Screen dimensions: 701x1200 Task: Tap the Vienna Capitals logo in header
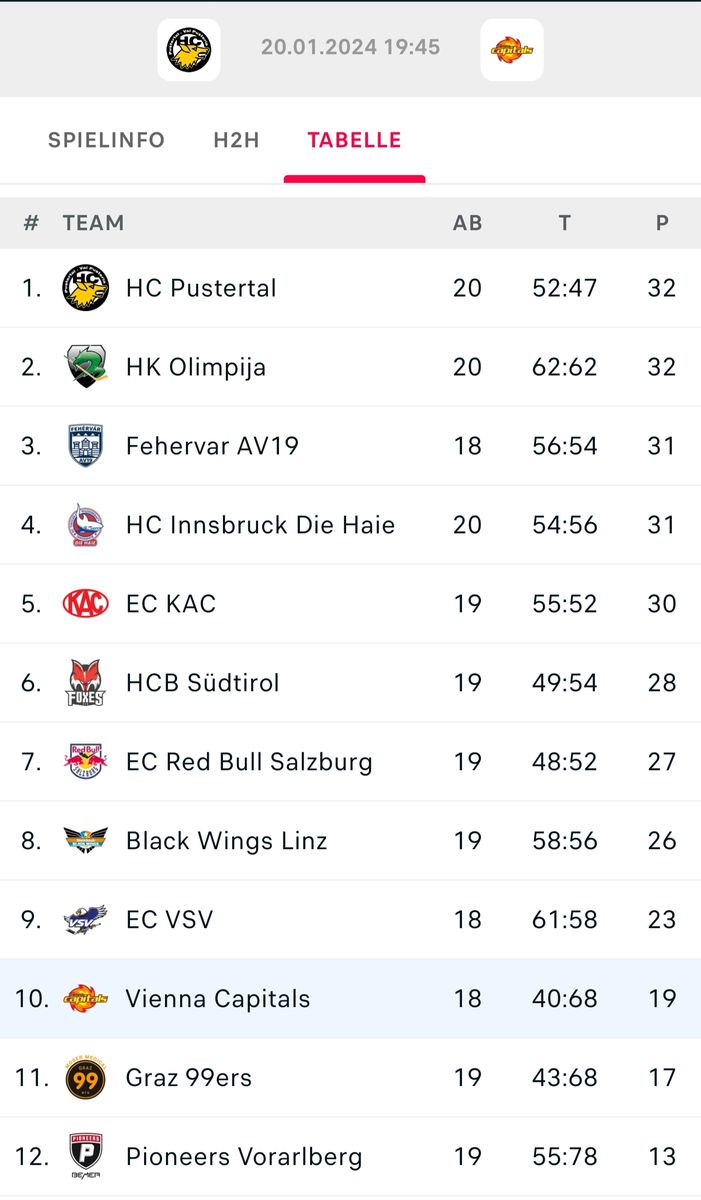tap(512, 49)
